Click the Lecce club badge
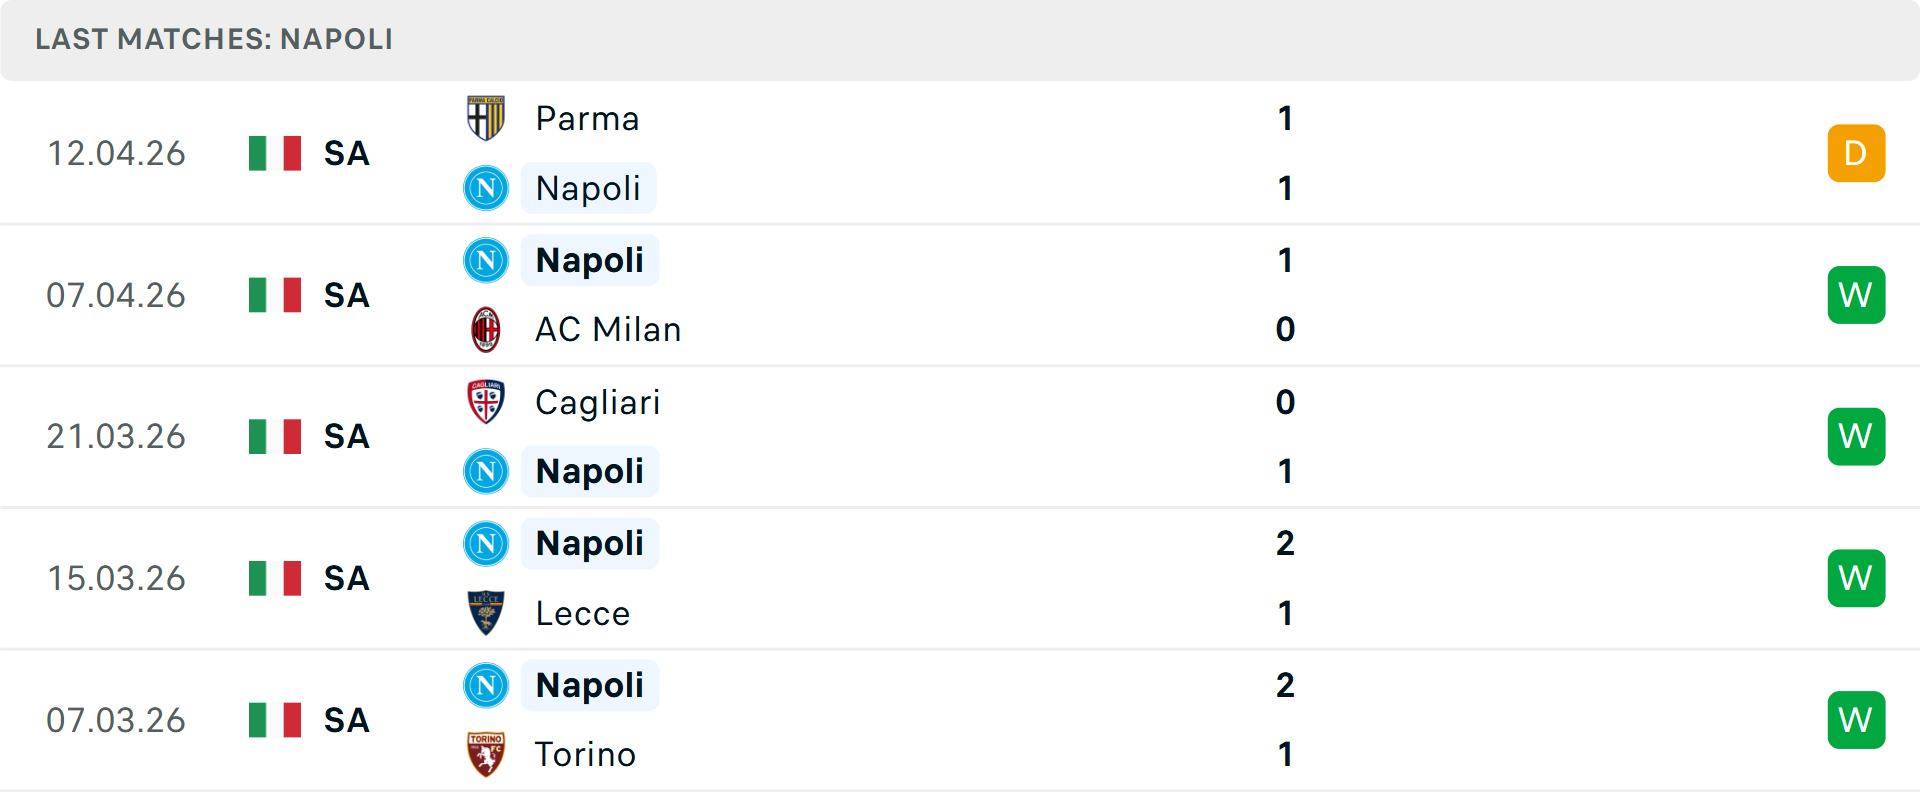 (486, 613)
